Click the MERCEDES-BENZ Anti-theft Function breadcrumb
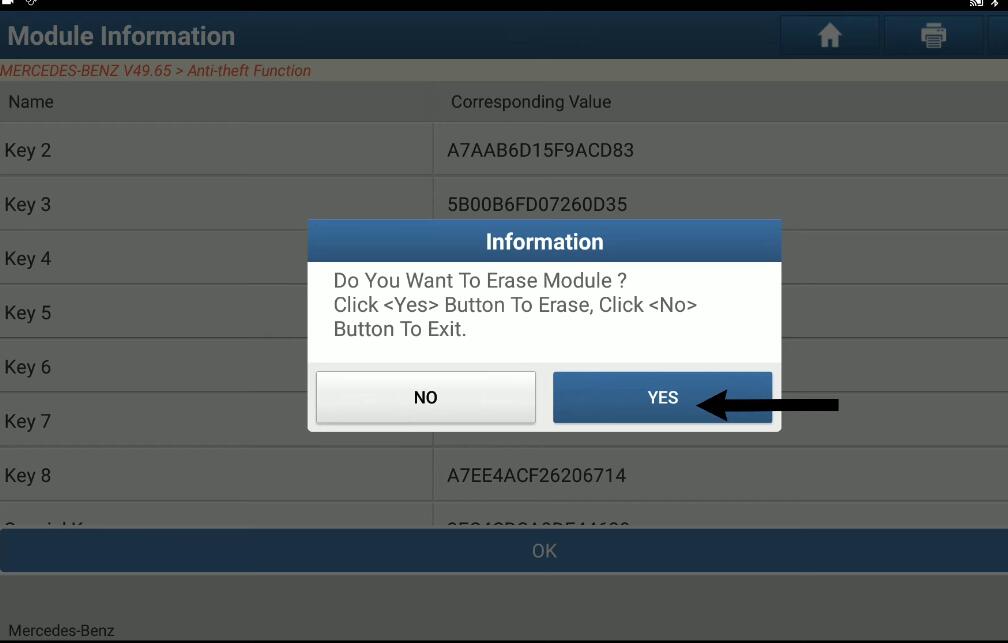This screenshot has width=1008, height=643. click(x=156, y=71)
